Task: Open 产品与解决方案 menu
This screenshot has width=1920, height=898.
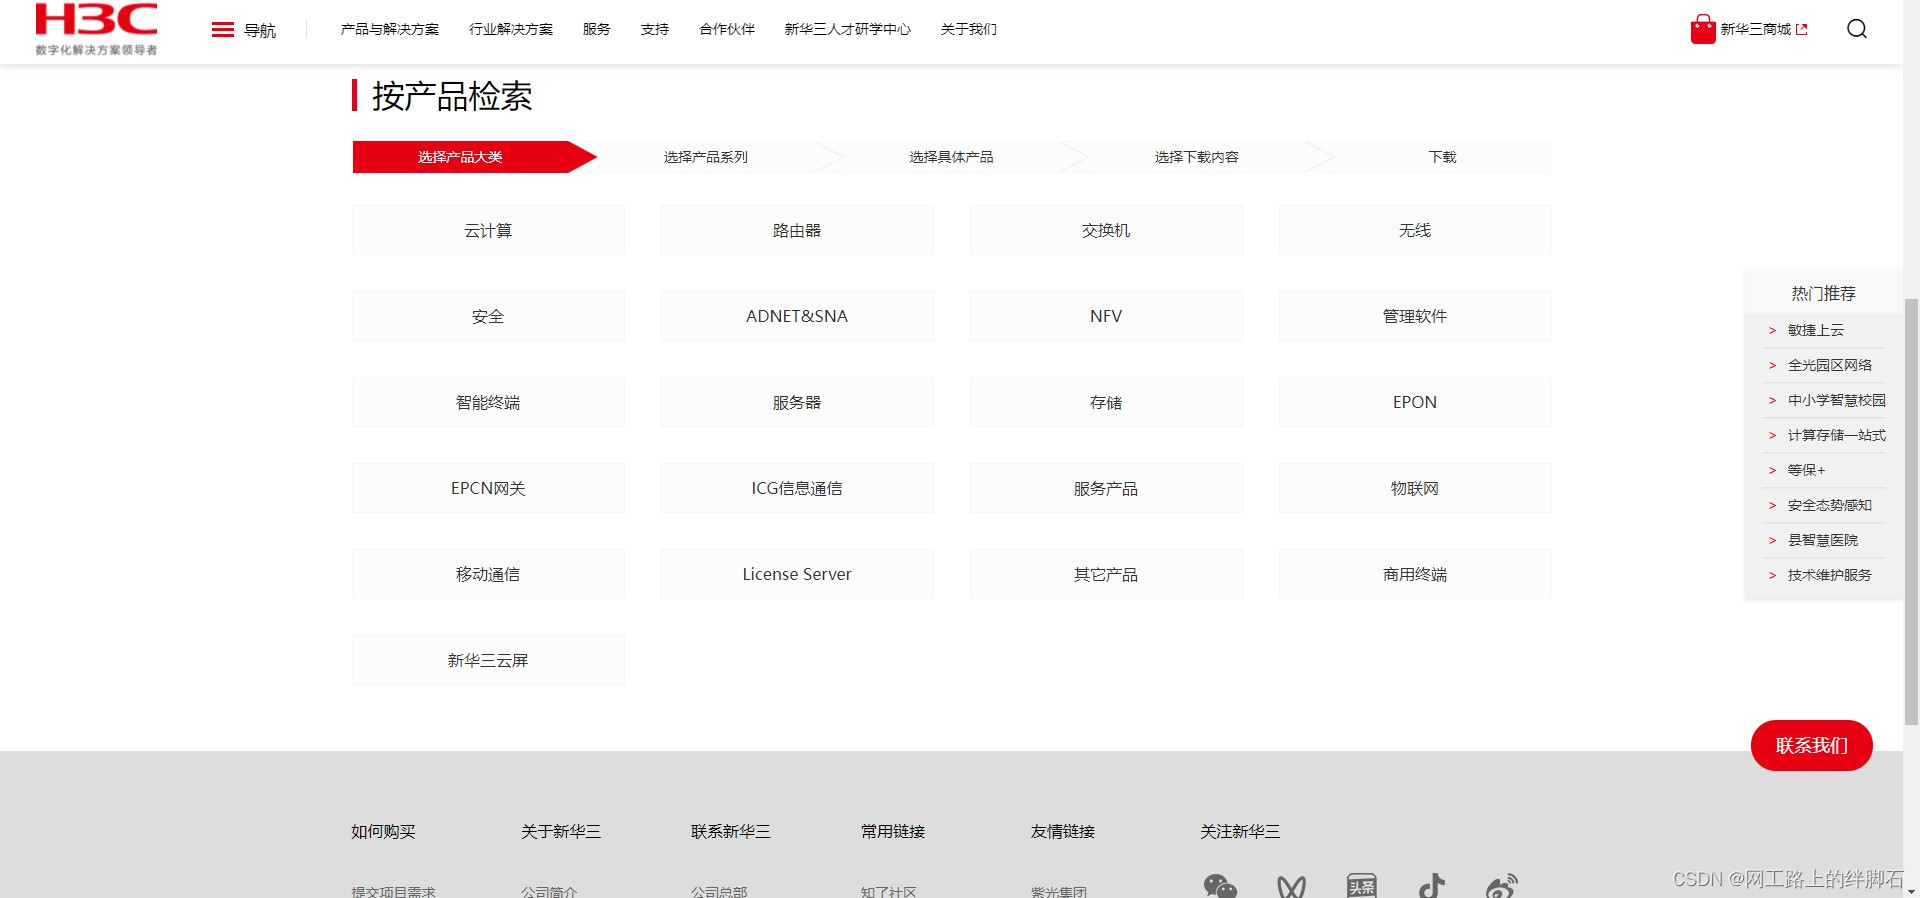Action: click(x=390, y=29)
